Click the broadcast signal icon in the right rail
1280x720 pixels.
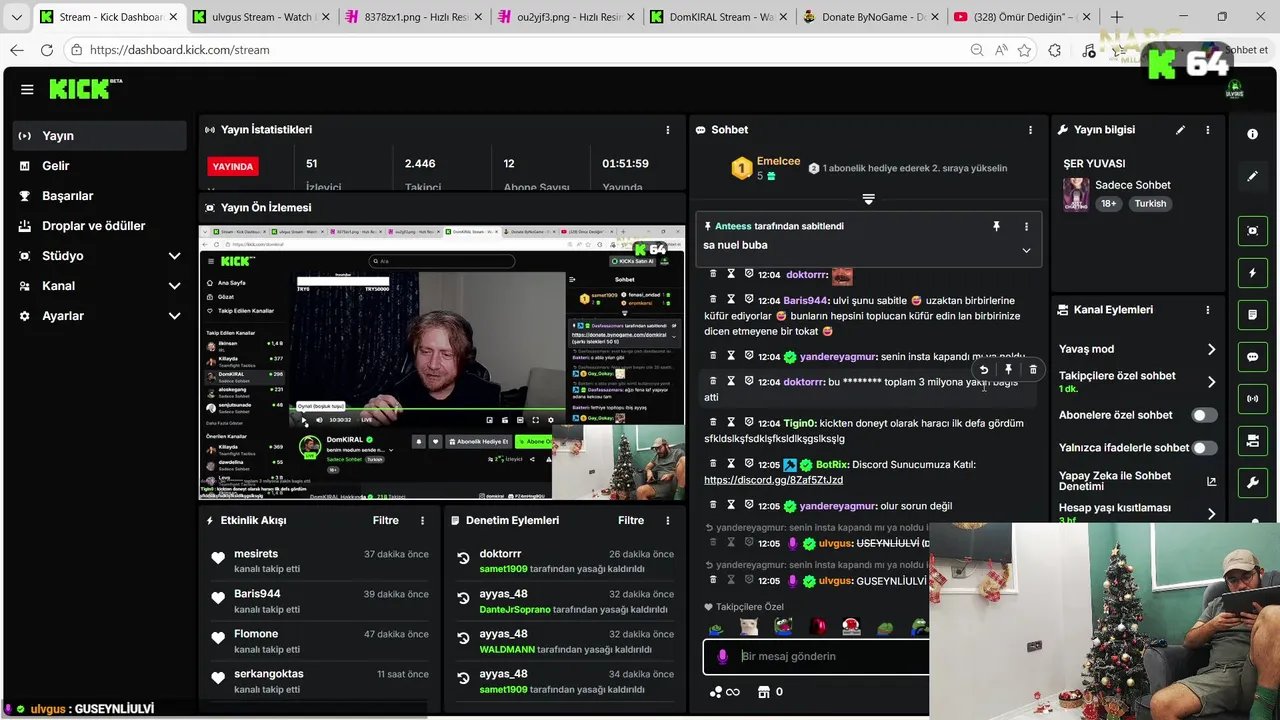tap(1253, 399)
